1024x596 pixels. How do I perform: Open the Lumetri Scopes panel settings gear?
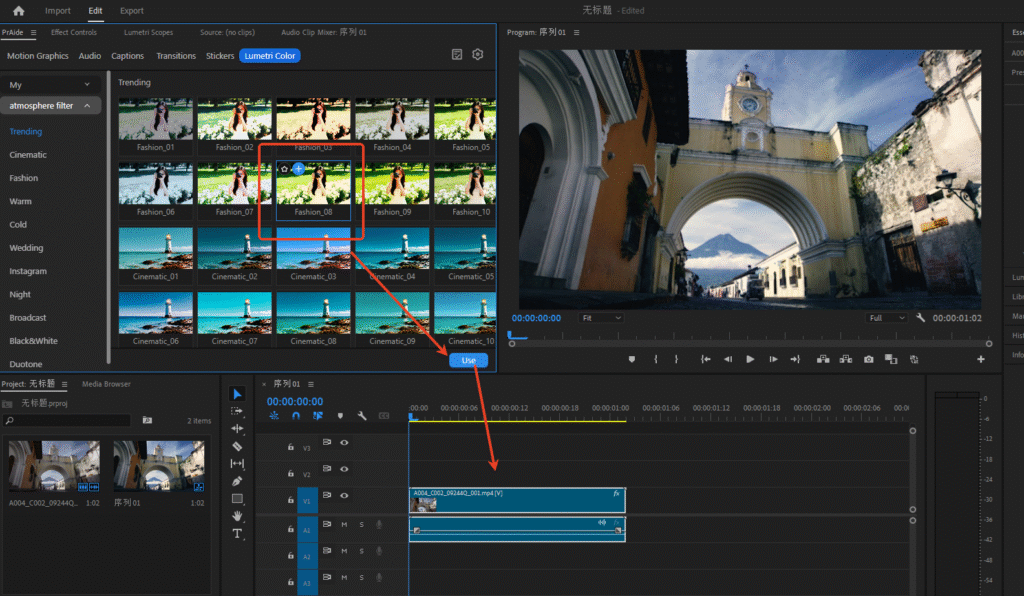pos(477,54)
